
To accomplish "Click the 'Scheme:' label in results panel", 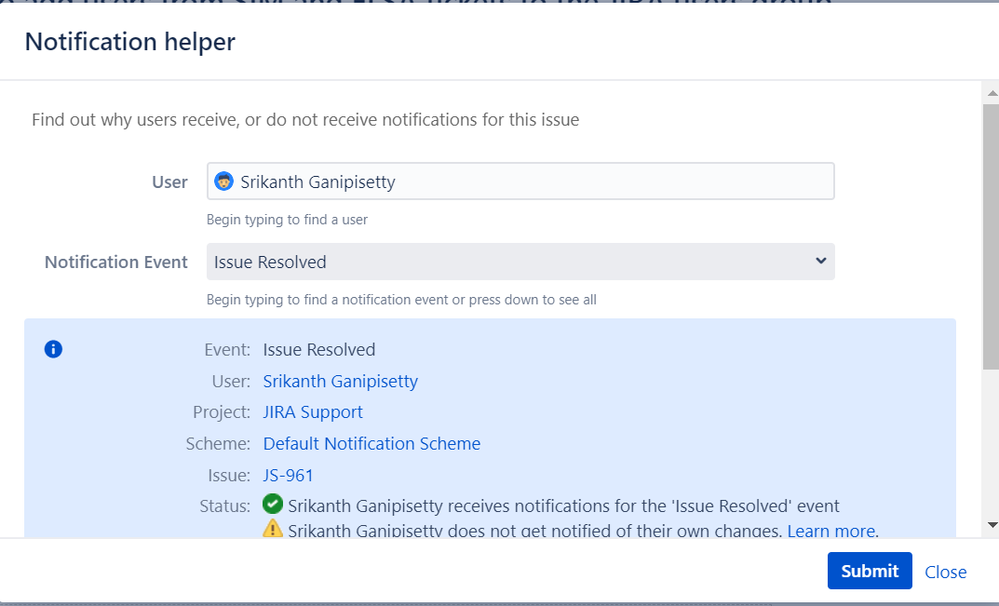I will coord(218,444).
